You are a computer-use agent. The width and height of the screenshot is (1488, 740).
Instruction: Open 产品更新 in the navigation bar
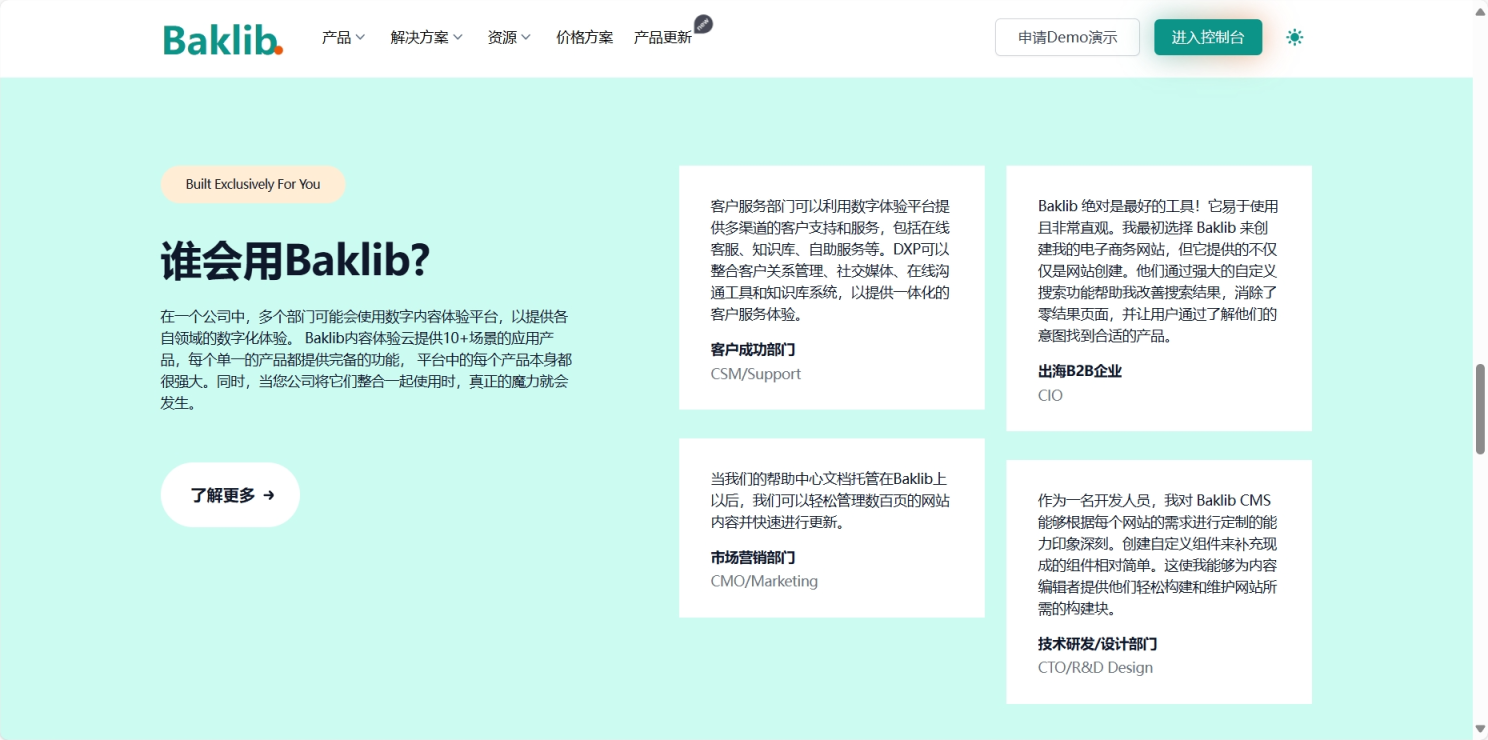click(662, 38)
